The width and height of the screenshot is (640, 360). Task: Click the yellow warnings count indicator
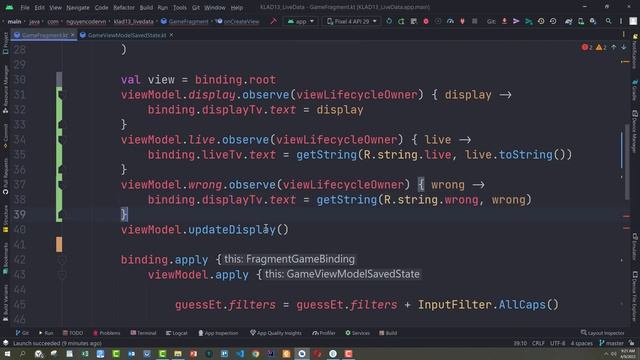601,47
